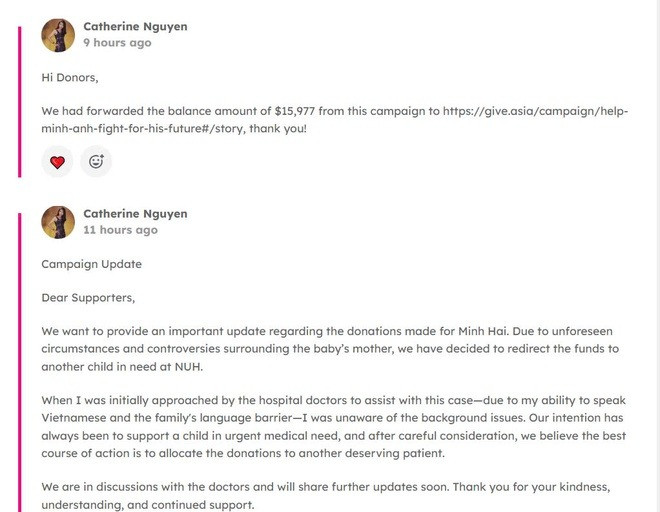Open the add emoji reaction picker

pyautogui.click(x=96, y=161)
